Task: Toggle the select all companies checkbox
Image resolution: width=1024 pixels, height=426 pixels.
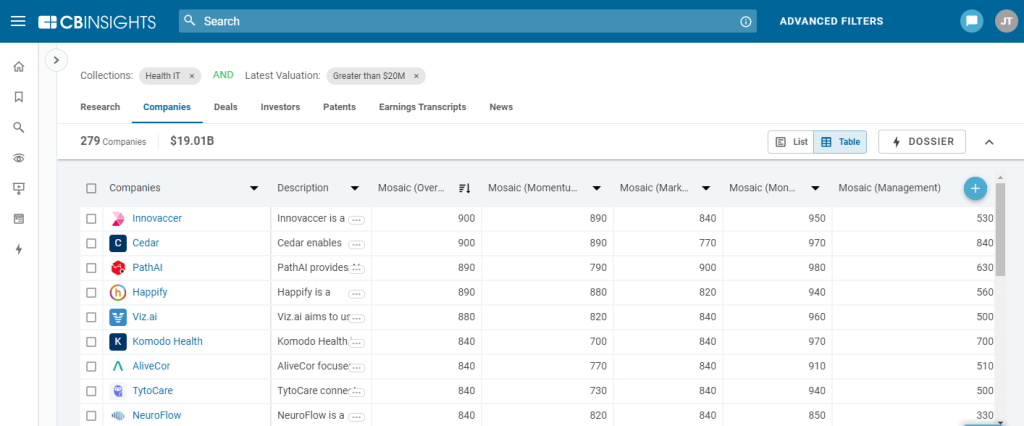Action: point(92,188)
